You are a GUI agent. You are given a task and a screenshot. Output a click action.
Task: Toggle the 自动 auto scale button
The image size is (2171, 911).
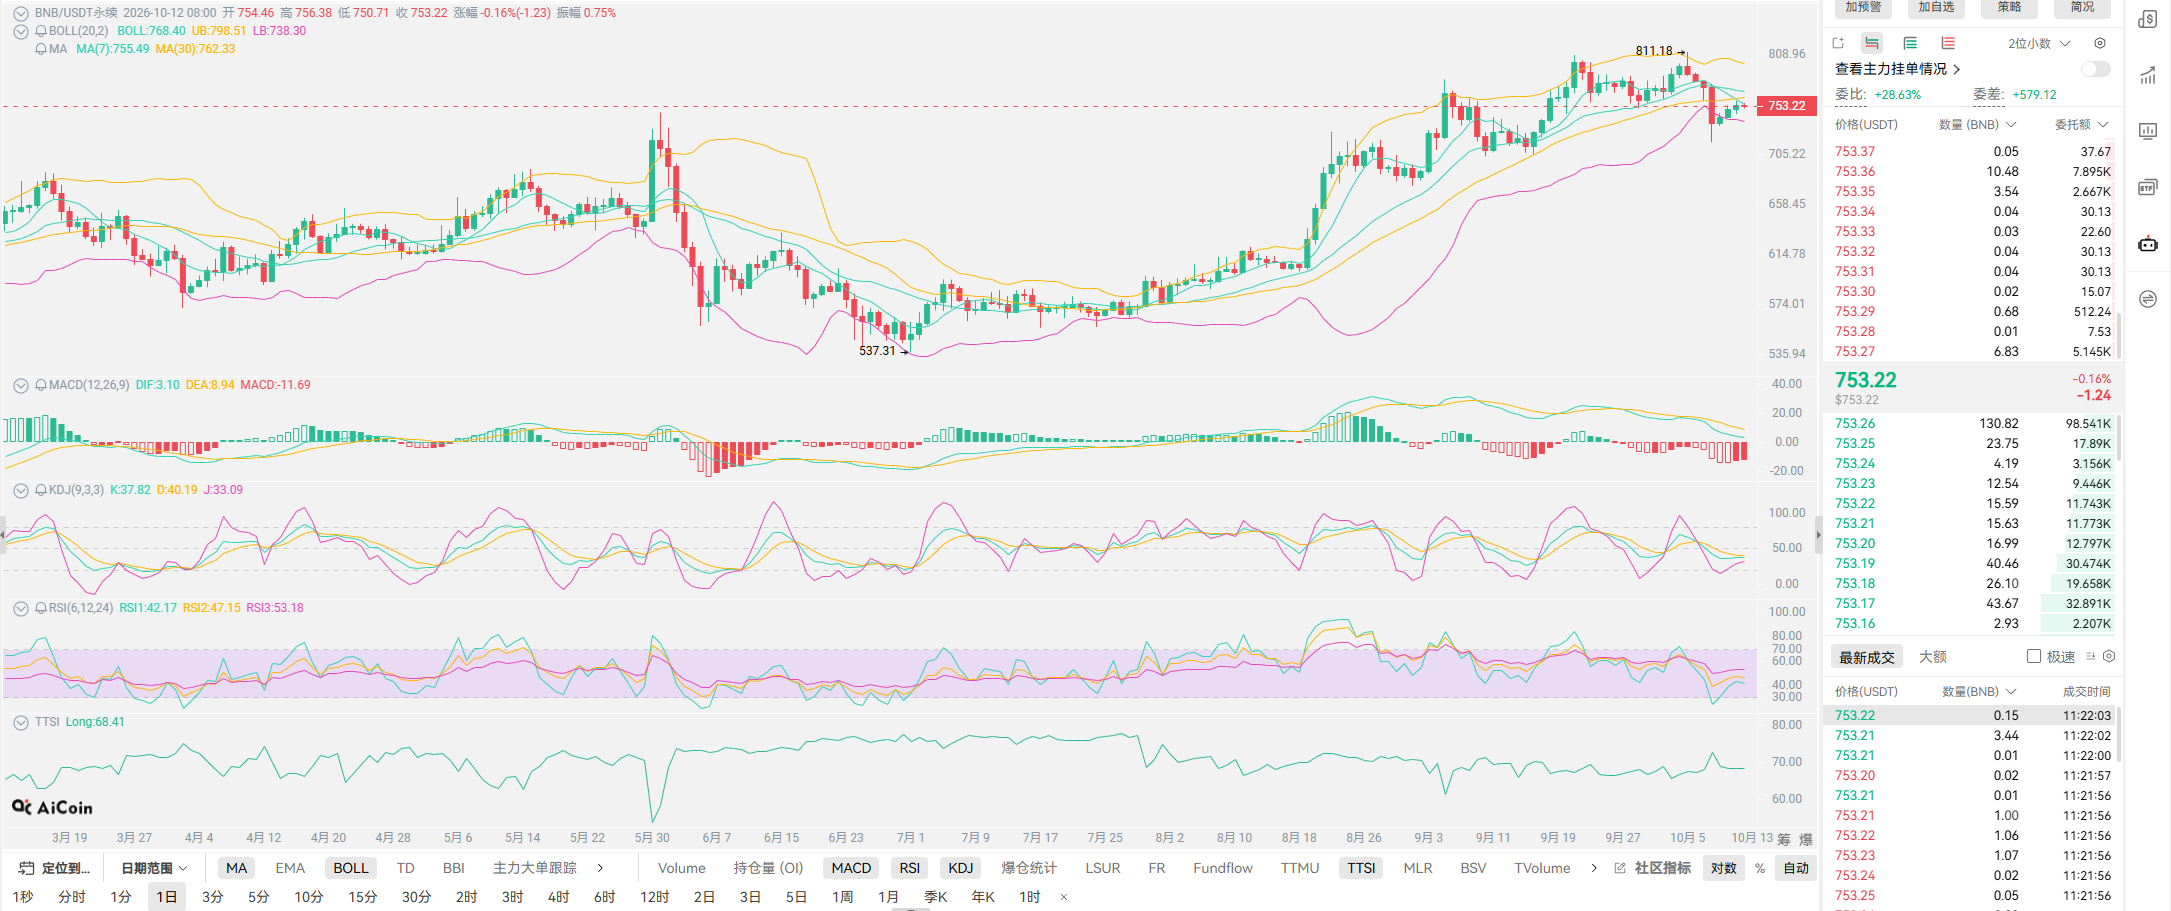click(1796, 868)
